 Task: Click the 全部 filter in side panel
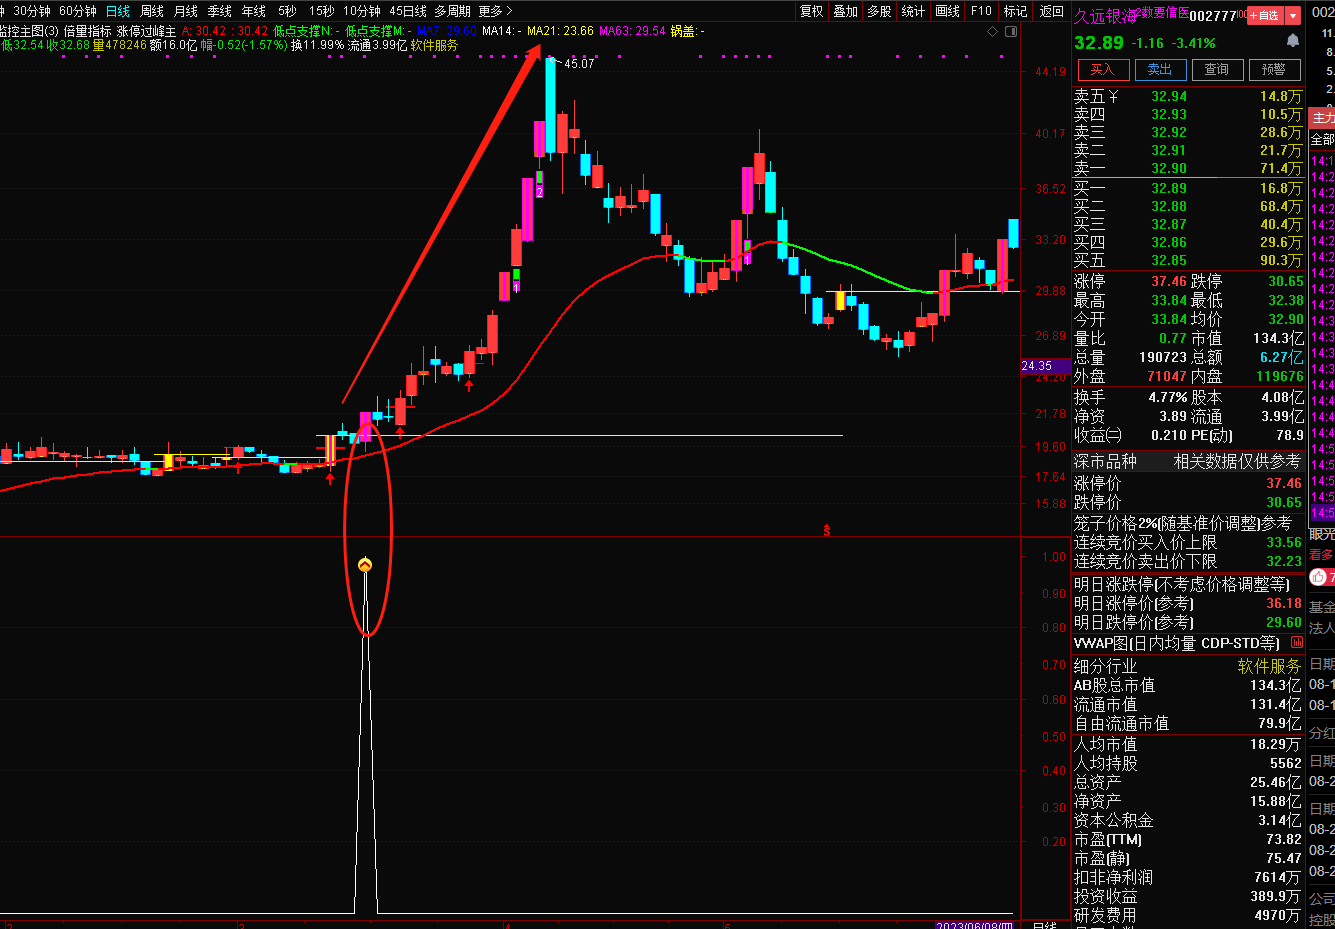click(x=1322, y=139)
